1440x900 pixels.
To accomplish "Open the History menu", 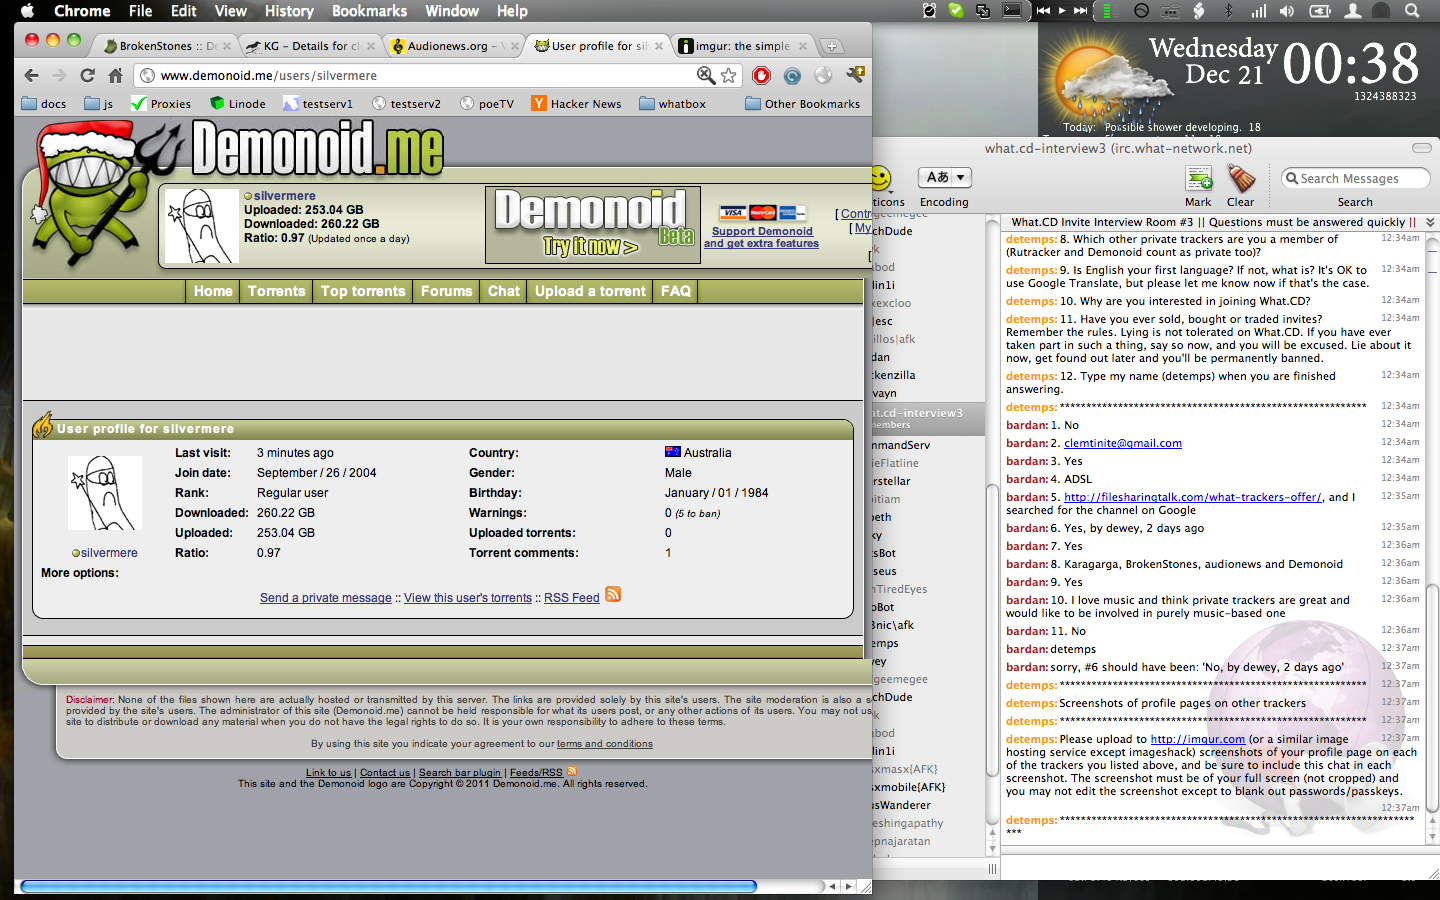I will (289, 11).
